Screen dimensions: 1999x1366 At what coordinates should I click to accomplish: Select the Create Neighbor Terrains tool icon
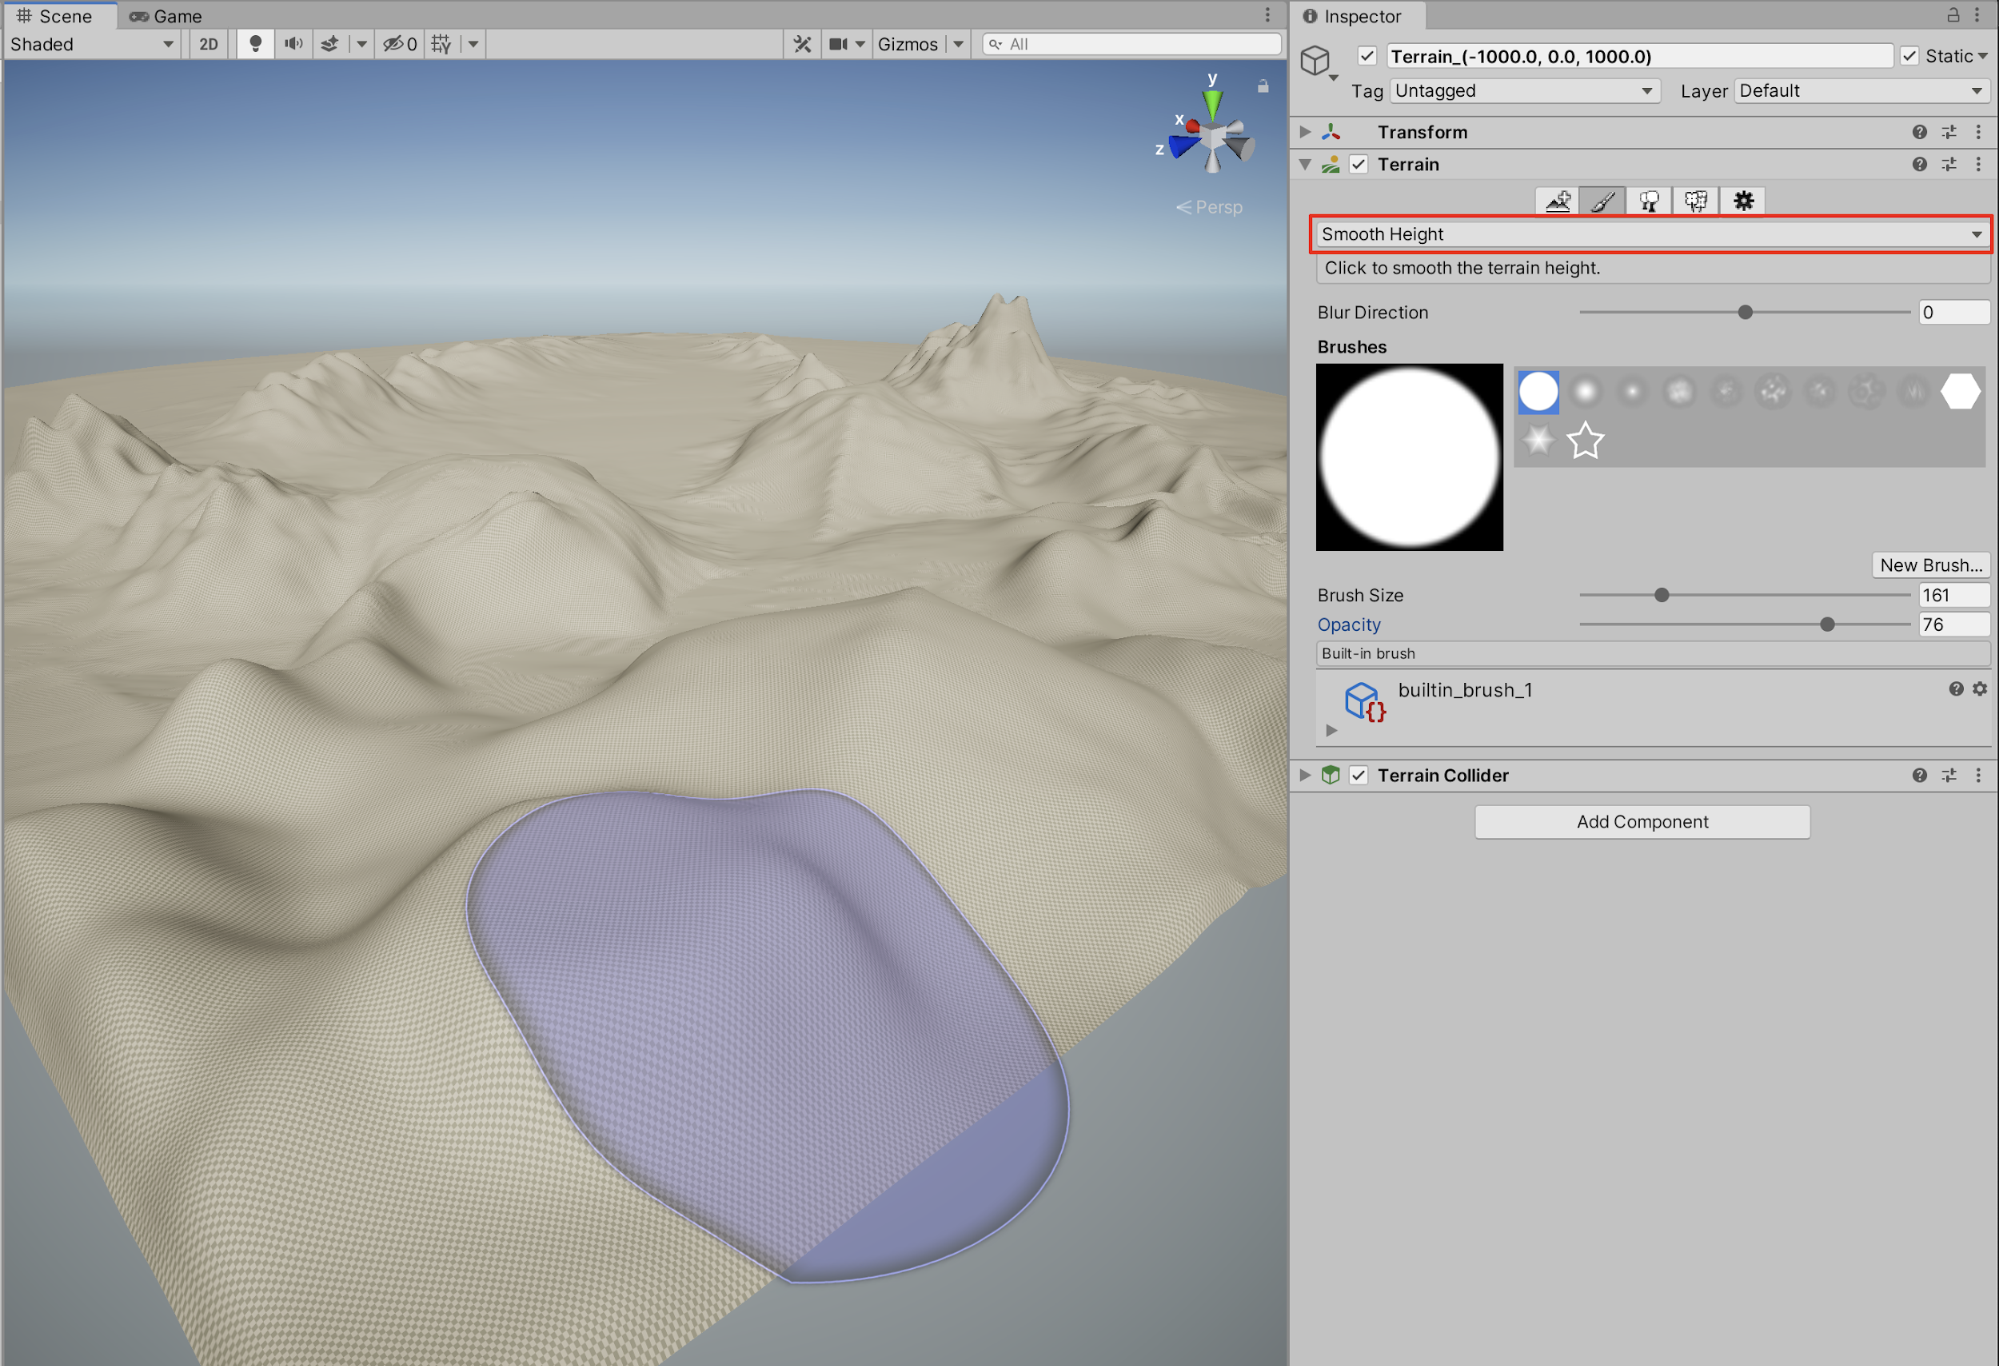(x=1557, y=201)
